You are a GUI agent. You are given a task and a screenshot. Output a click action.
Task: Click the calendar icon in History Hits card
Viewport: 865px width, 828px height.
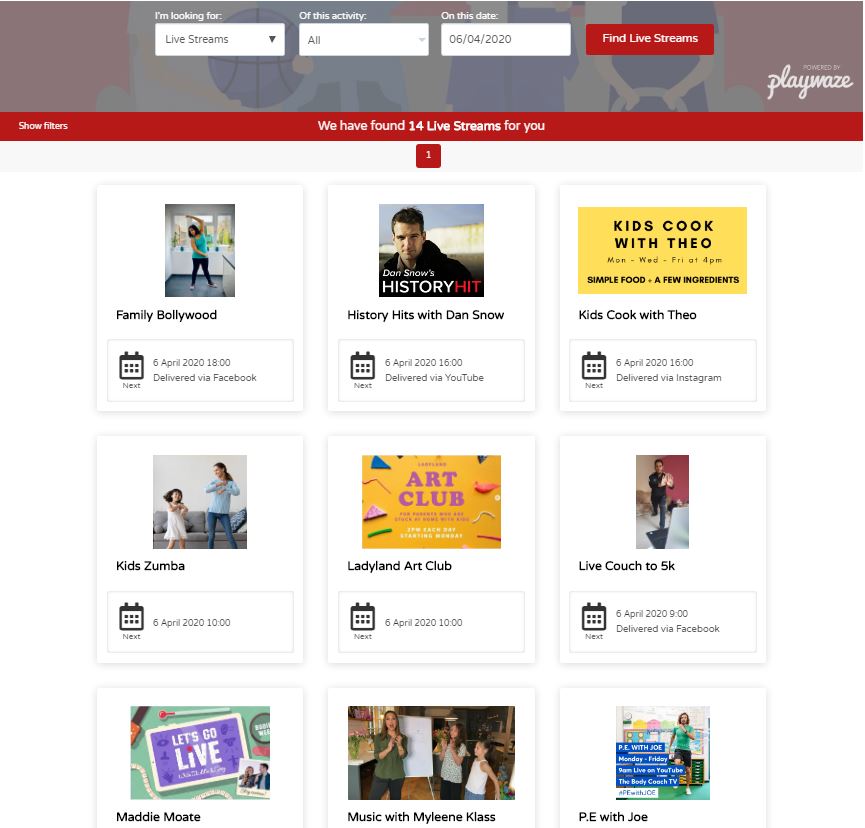(362, 365)
